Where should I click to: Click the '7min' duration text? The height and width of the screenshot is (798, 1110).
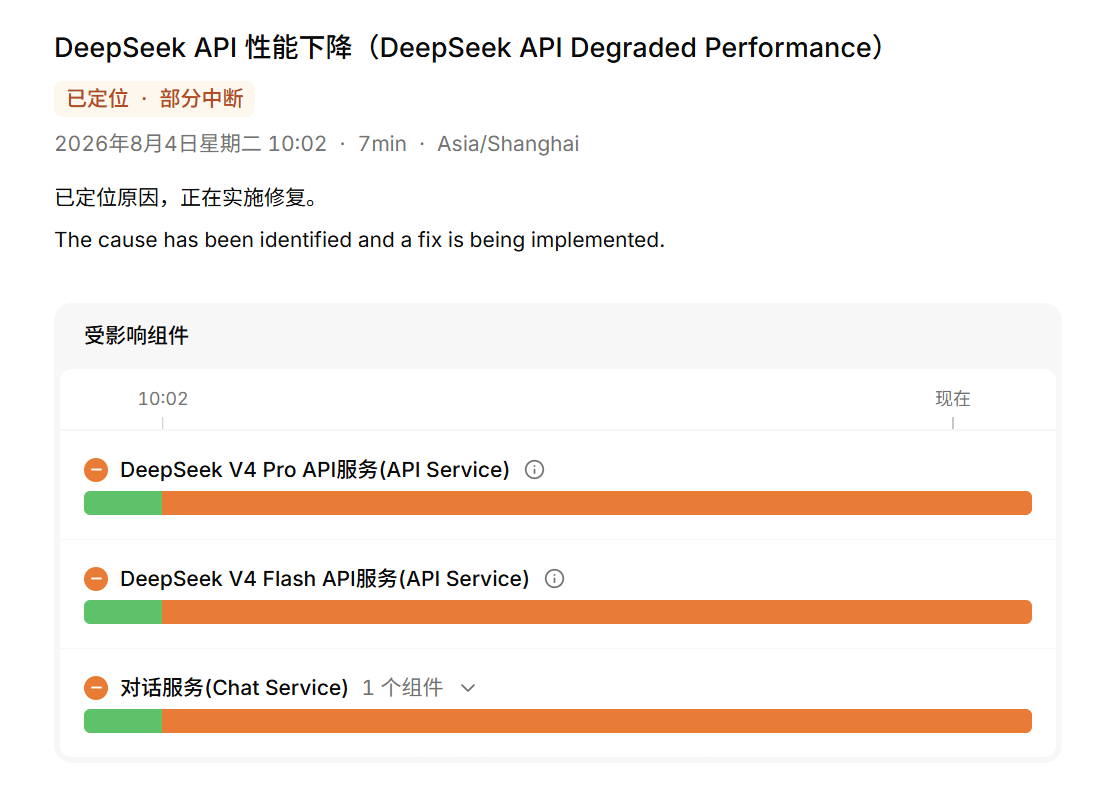coord(382,144)
